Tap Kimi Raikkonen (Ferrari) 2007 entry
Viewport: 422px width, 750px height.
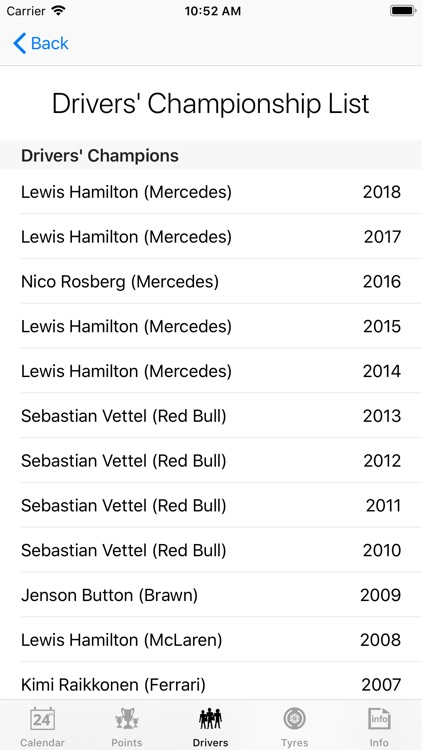[211, 681]
